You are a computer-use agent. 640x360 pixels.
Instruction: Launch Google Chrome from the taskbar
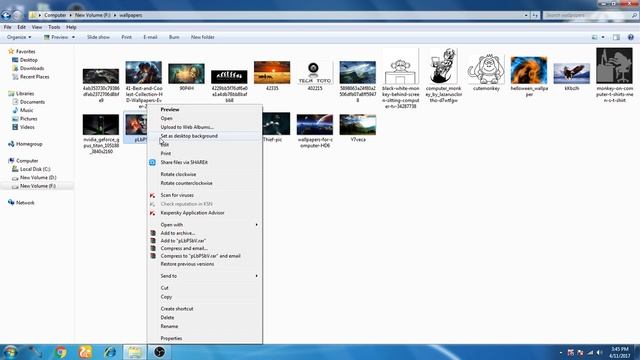(x=60, y=352)
